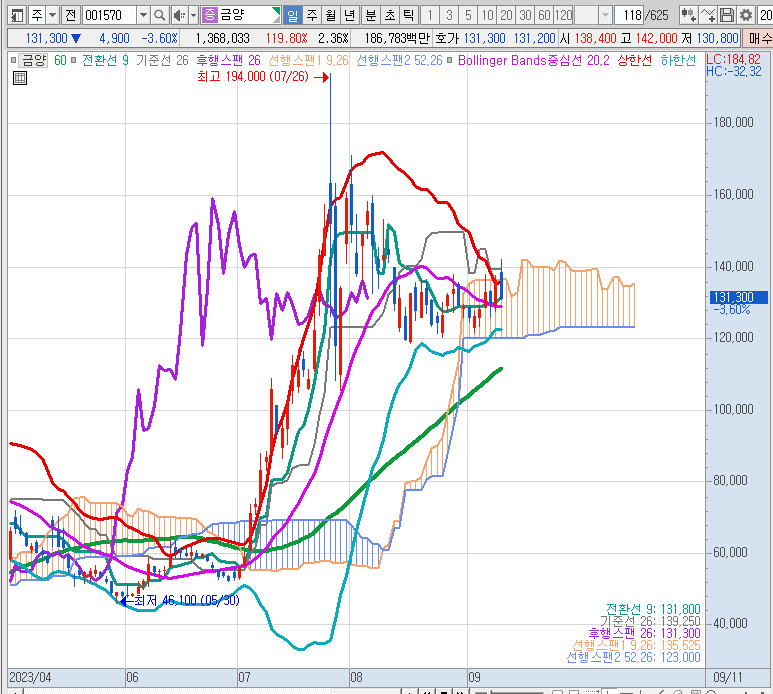The height and width of the screenshot is (694, 773).
Task: Choose the 60 interval button
Action: (x=544, y=16)
